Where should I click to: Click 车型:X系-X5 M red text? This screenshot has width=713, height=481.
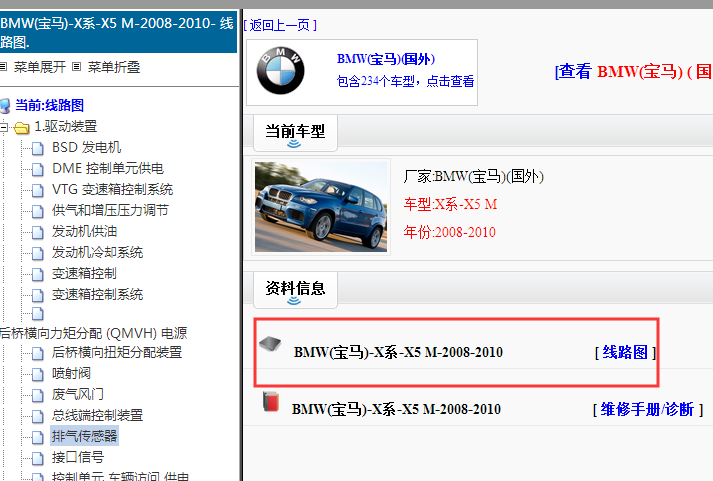pos(451,204)
